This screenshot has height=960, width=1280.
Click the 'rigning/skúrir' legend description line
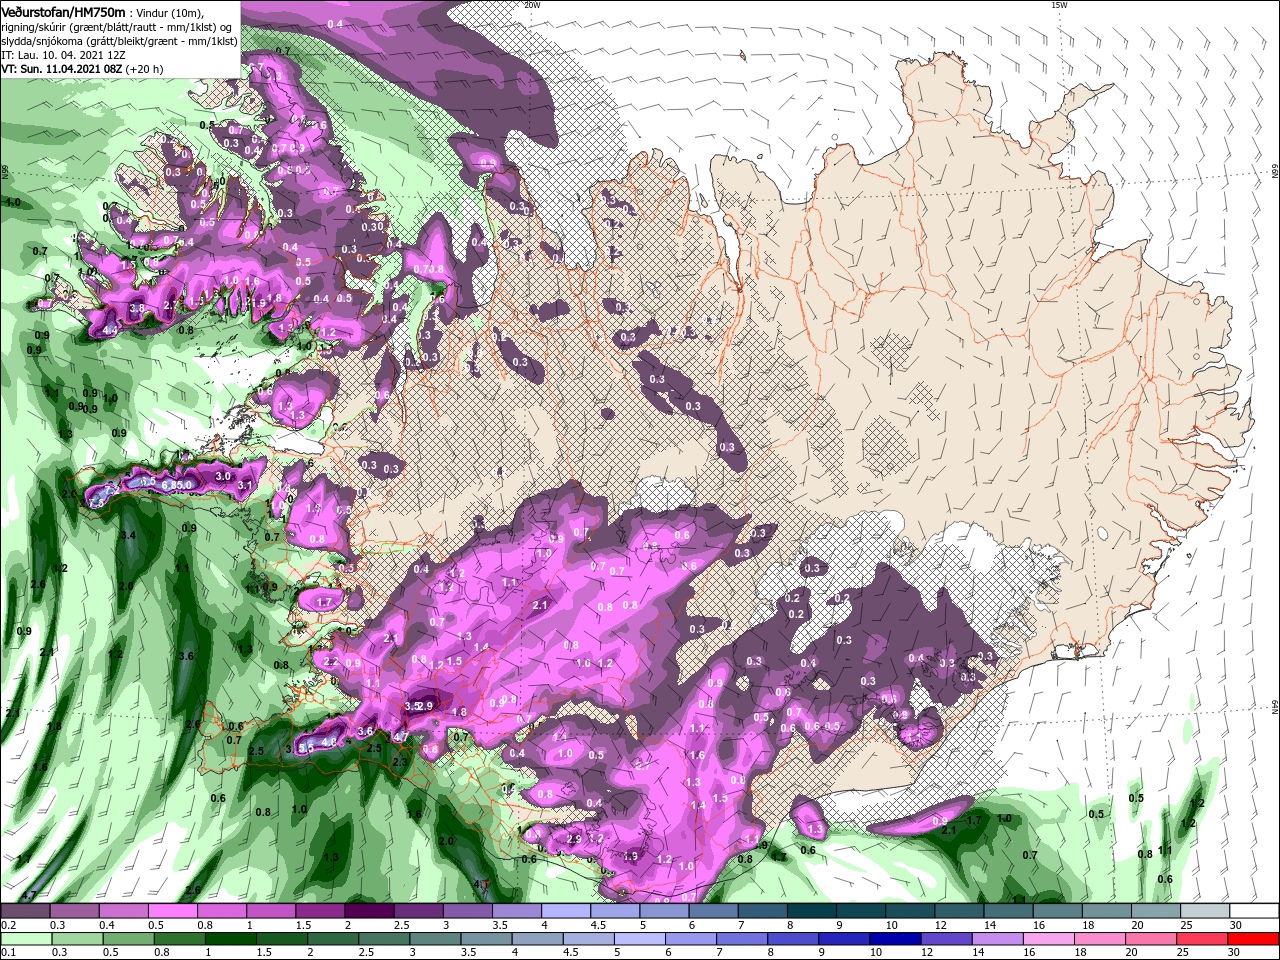116,26
